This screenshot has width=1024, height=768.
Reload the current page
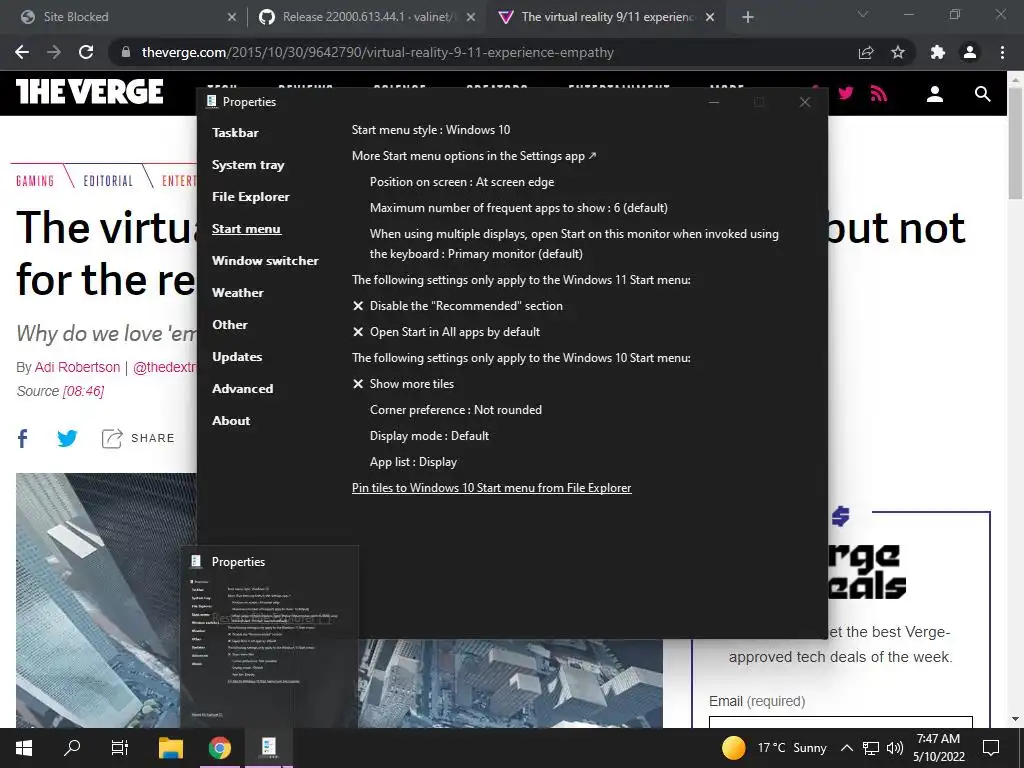(x=86, y=52)
